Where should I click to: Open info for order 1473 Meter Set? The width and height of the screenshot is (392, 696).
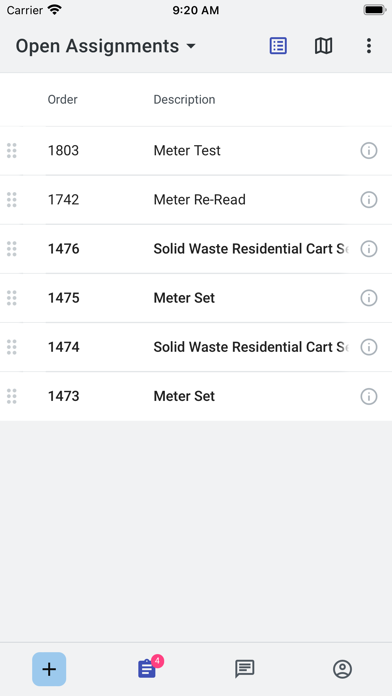point(368,396)
